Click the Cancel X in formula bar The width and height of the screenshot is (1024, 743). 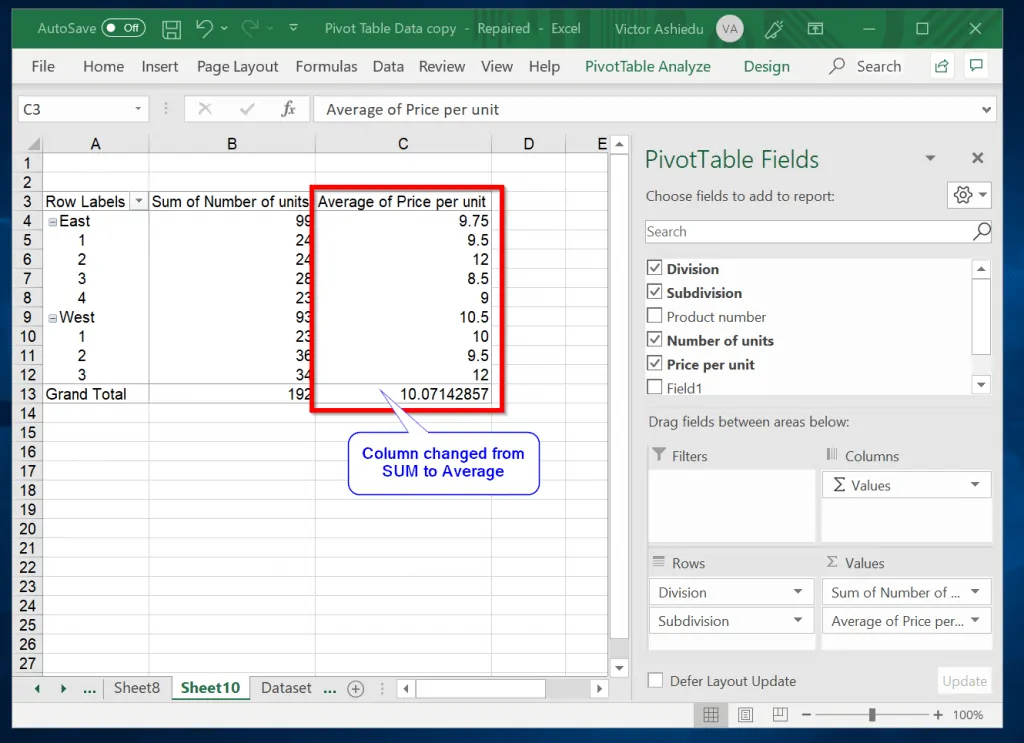pos(205,109)
